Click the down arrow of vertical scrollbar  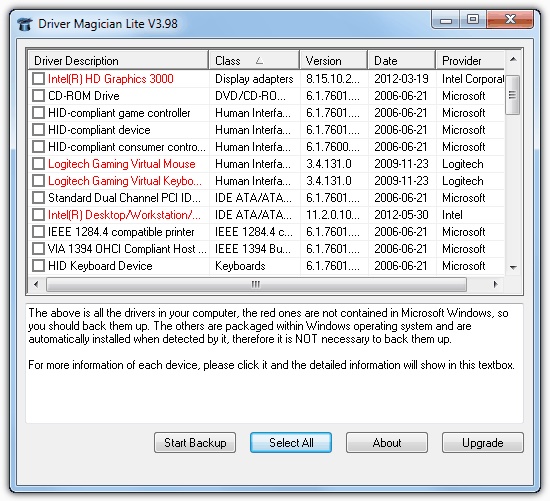click(513, 267)
